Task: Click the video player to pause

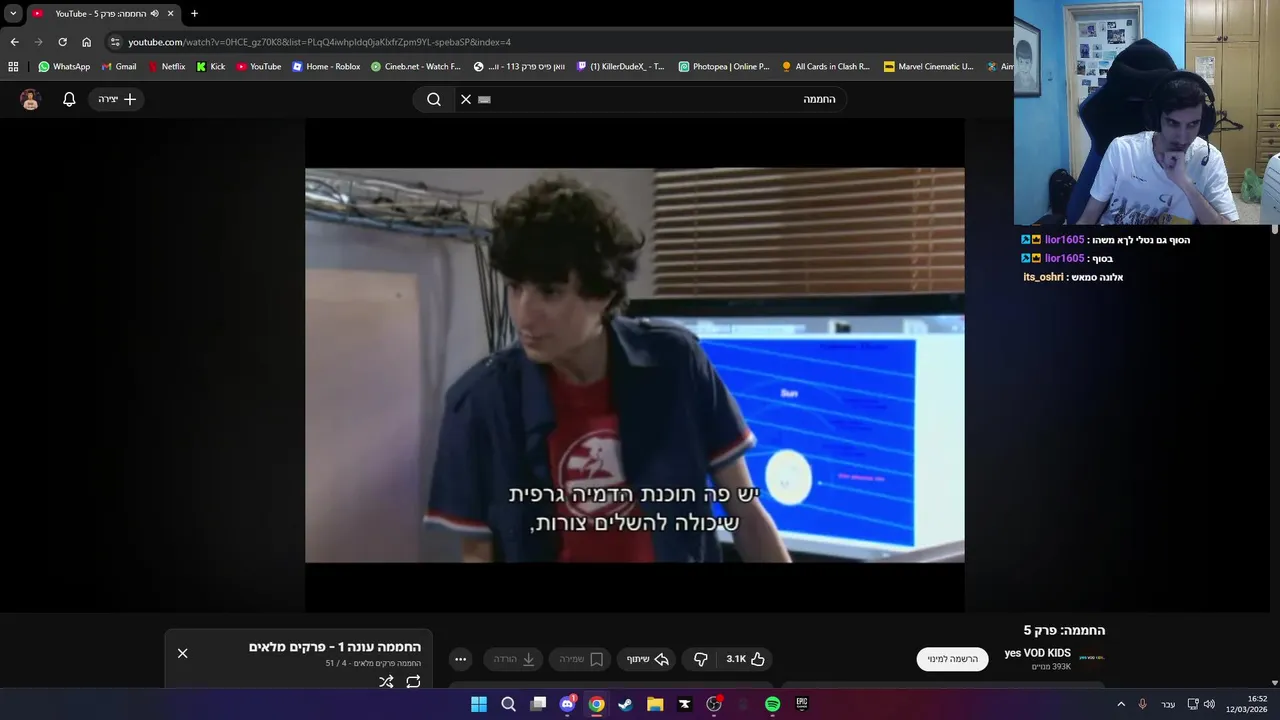Action: point(635,365)
